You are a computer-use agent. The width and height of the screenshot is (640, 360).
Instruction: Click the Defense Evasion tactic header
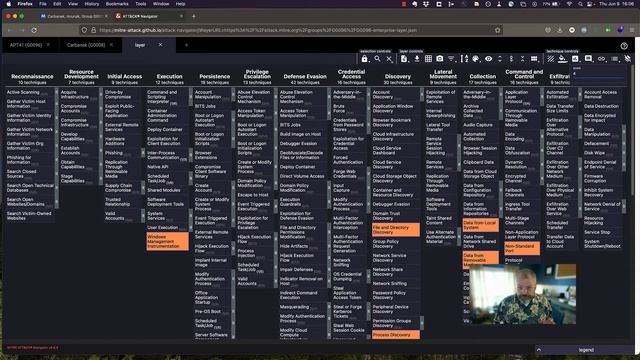pyautogui.click(x=305, y=76)
